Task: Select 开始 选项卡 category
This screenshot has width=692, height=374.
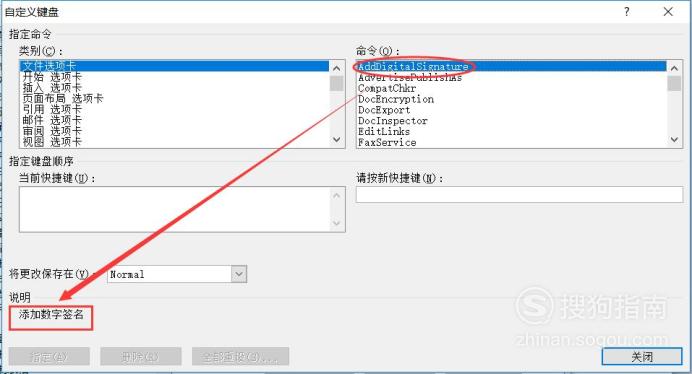Action: 174,77
